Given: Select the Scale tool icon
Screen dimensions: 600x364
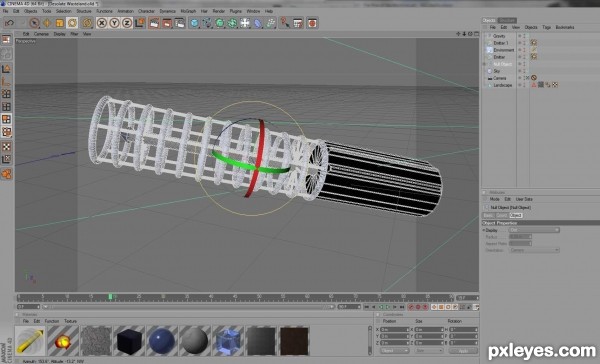Looking at the screenshot, I should tap(59, 23).
